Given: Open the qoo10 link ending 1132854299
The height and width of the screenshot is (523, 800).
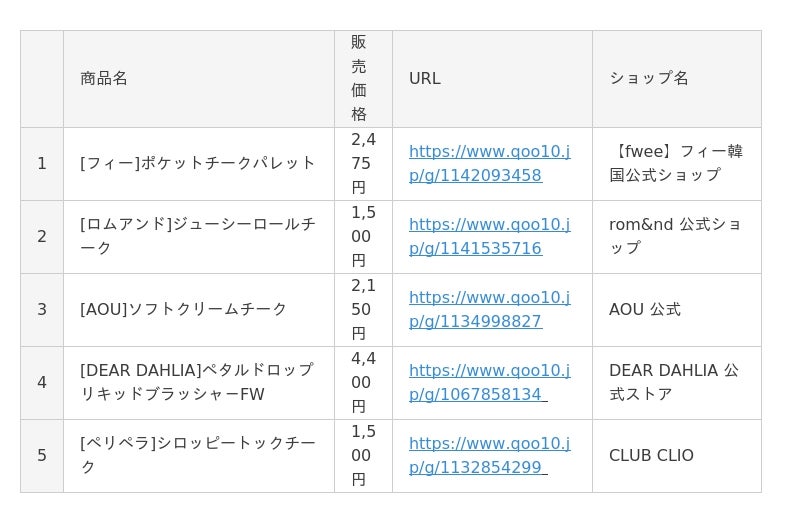Looking at the screenshot, I should (x=489, y=455).
